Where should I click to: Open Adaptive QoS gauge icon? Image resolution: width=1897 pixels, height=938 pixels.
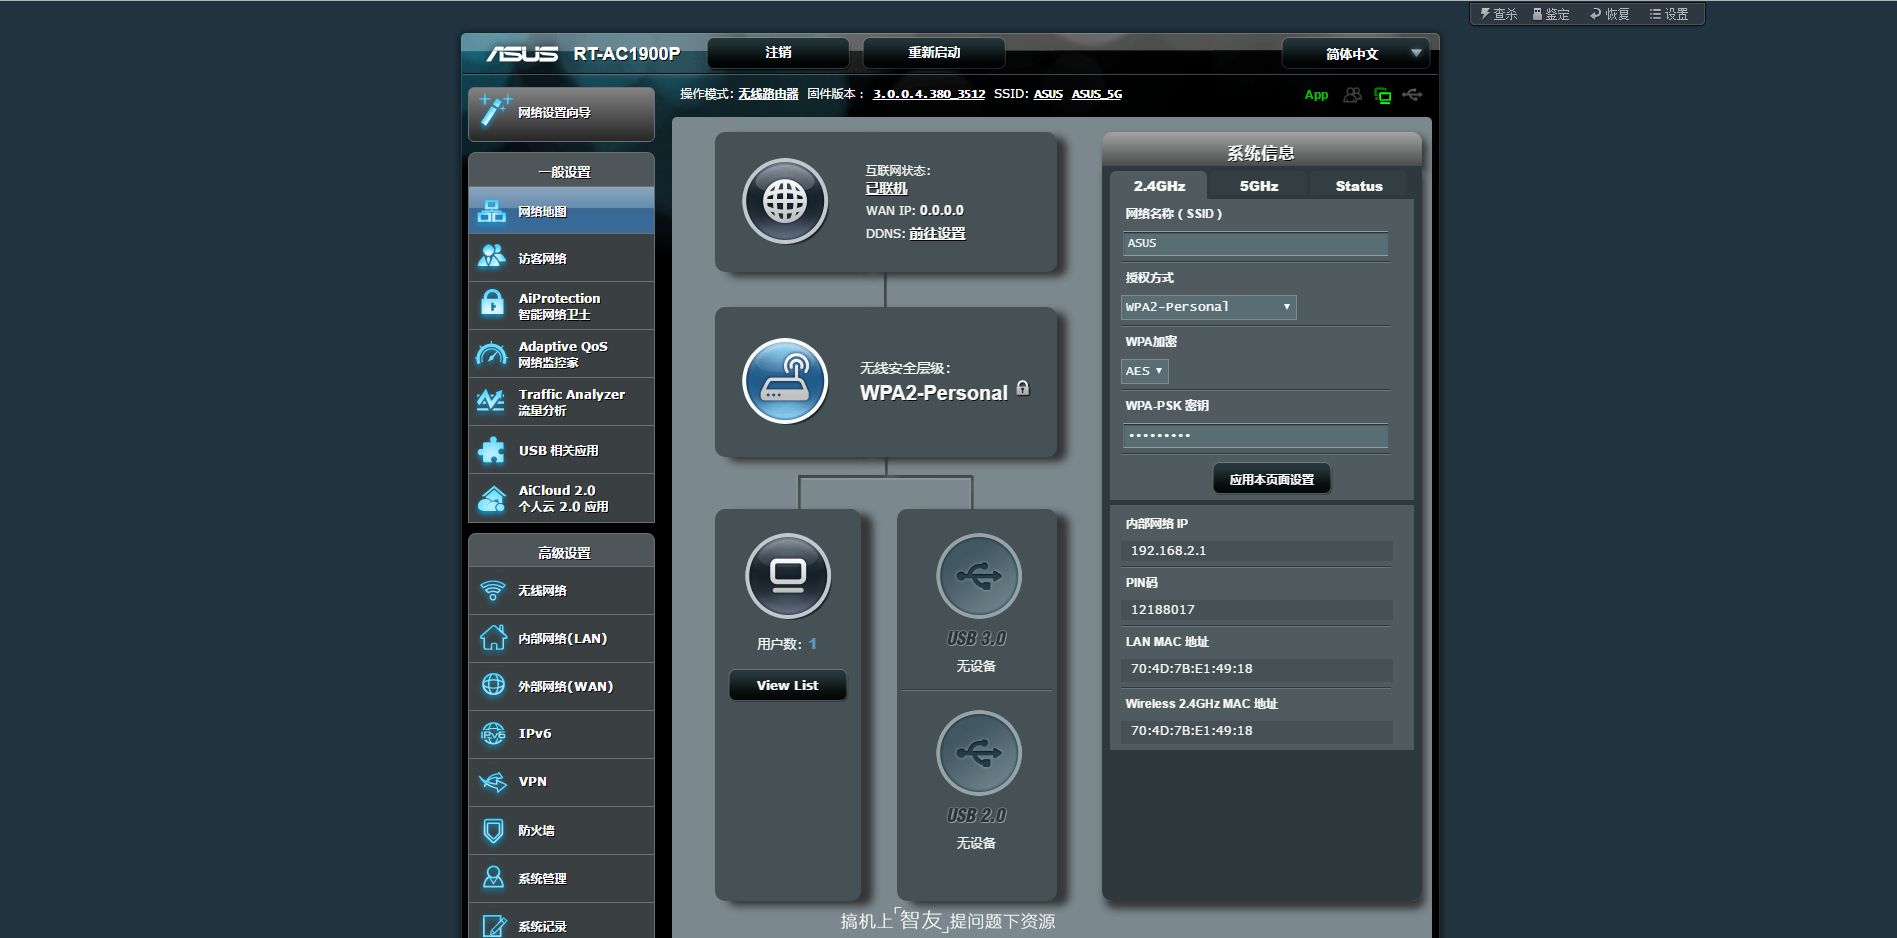click(491, 354)
